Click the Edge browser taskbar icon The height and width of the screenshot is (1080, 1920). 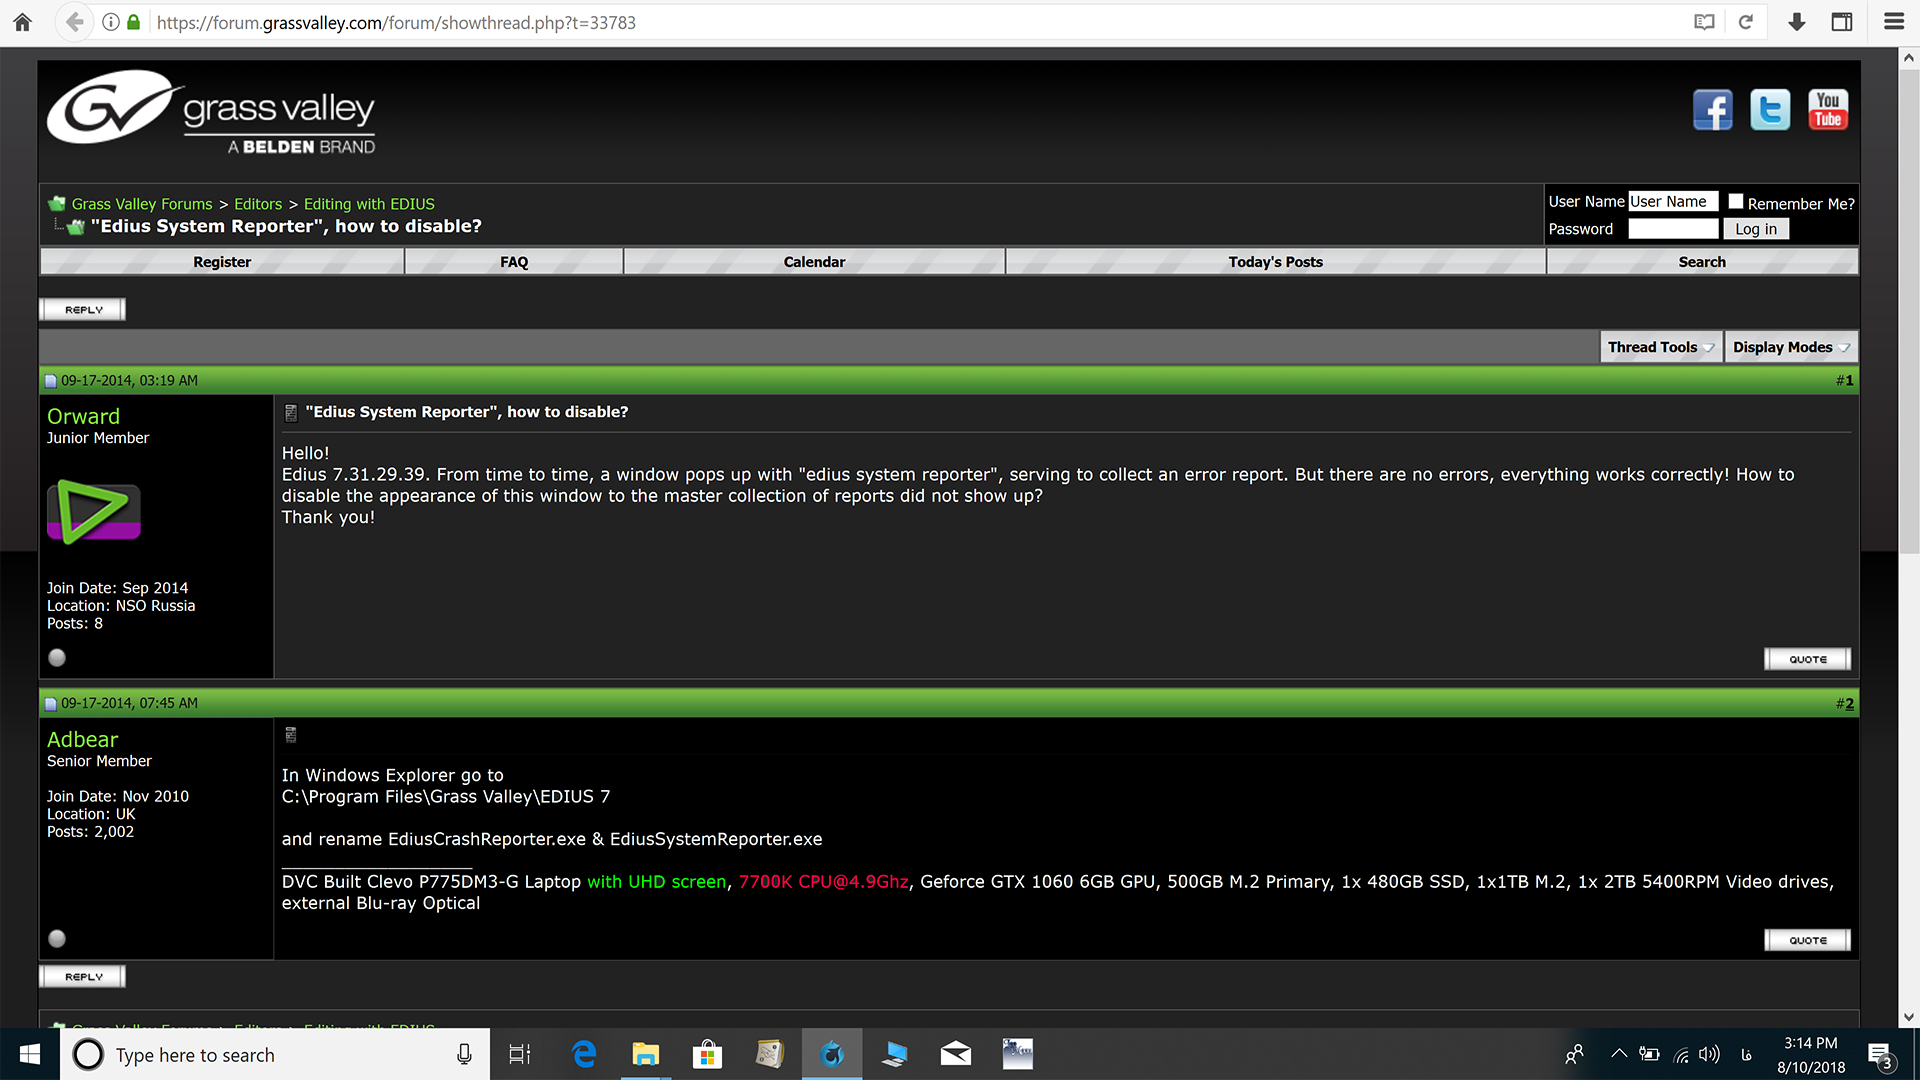tap(583, 1054)
